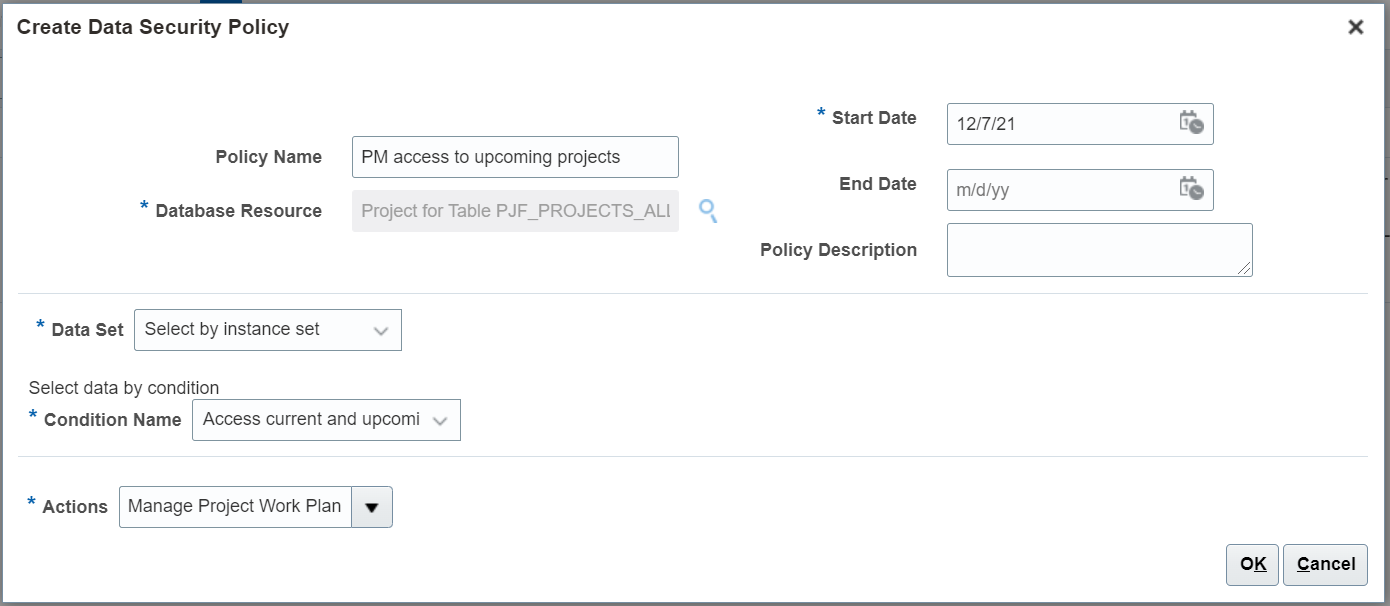Open the Start Date calendar picker icon

pyautogui.click(x=1191, y=123)
